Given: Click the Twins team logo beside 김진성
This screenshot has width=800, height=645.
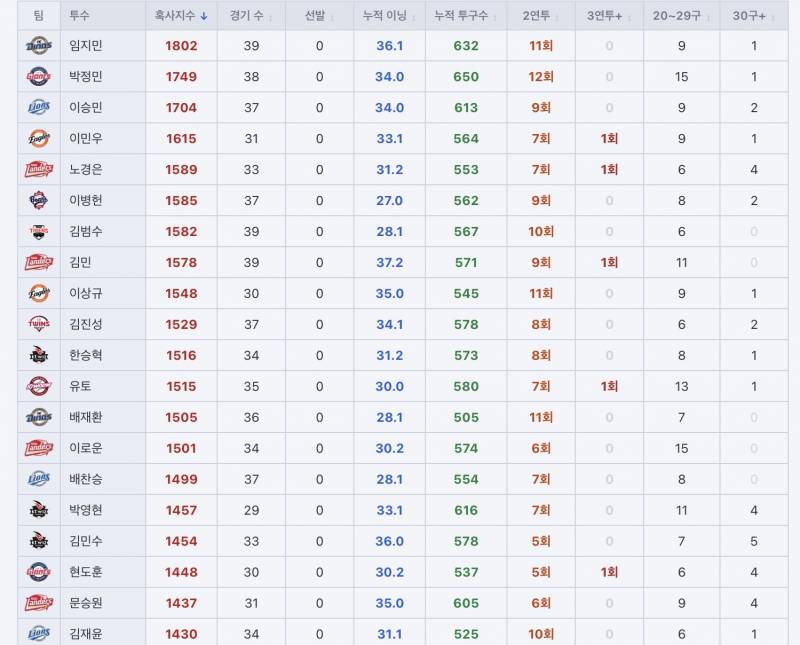Looking at the screenshot, I should pyautogui.click(x=39, y=325).
